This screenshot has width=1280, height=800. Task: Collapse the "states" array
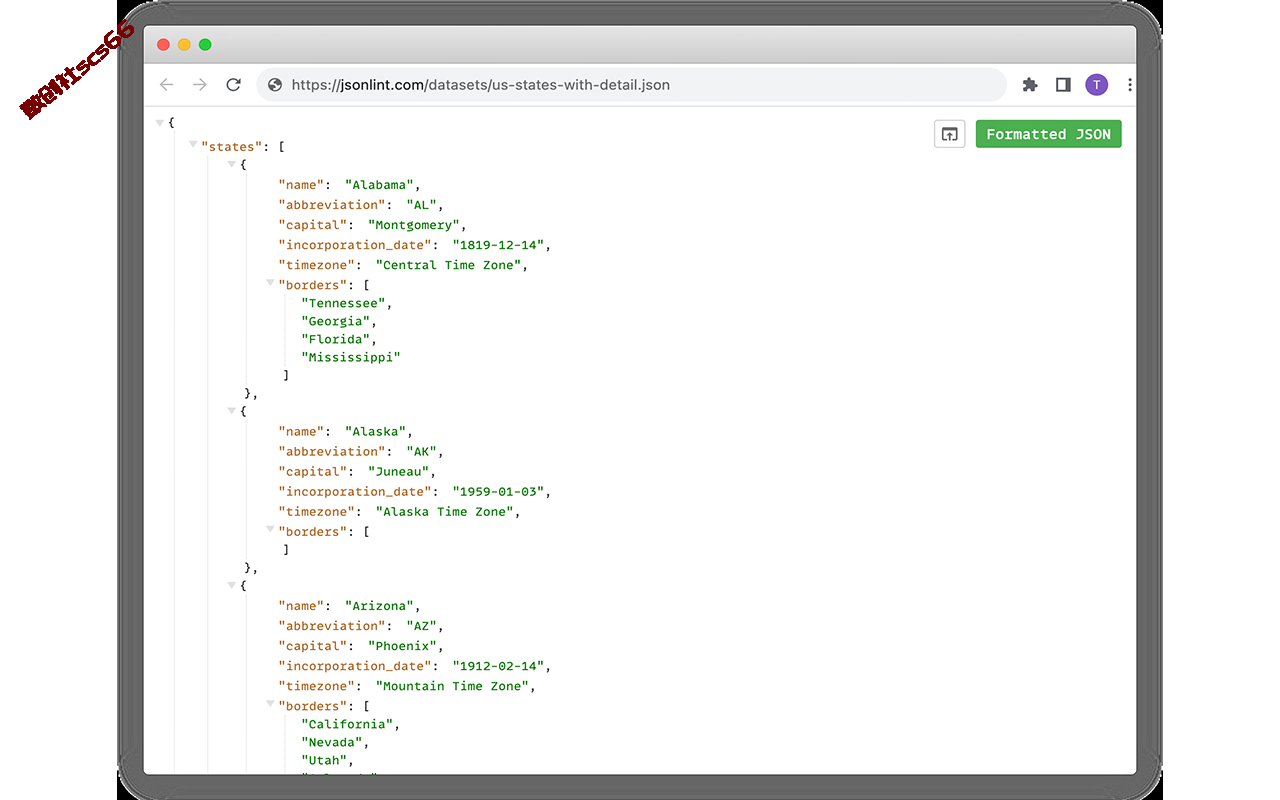[193, 146]
